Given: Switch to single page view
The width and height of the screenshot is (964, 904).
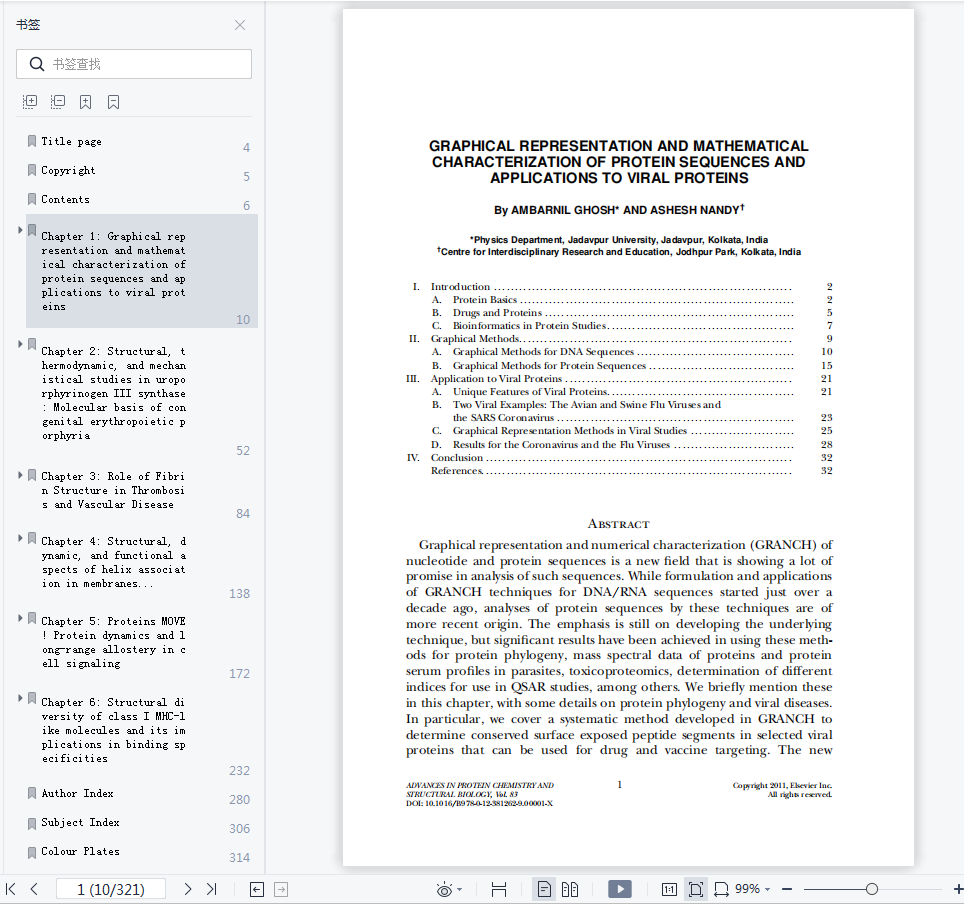Looking at the screenshot, I should [544, 889].
